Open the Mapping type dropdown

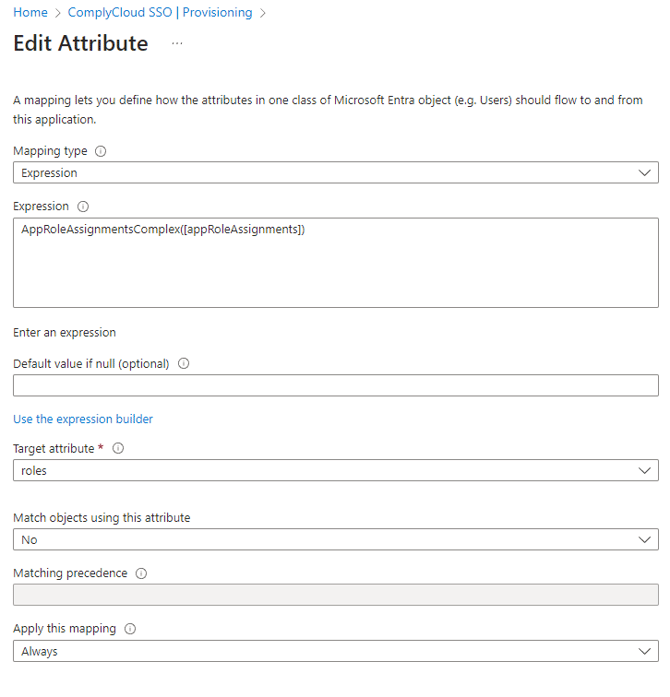point(335,173)
